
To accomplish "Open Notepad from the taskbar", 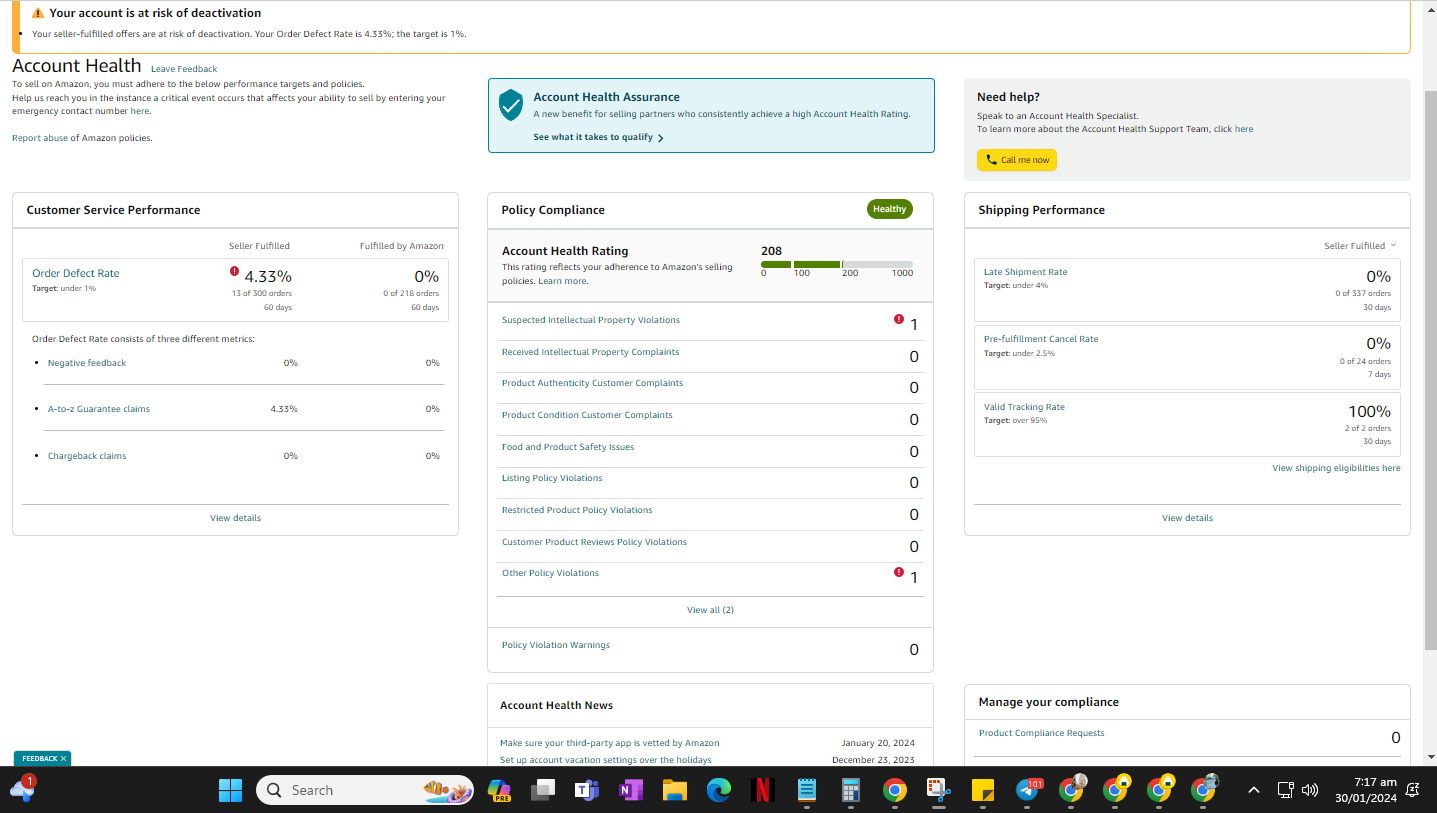I will (x=806, y=790).
